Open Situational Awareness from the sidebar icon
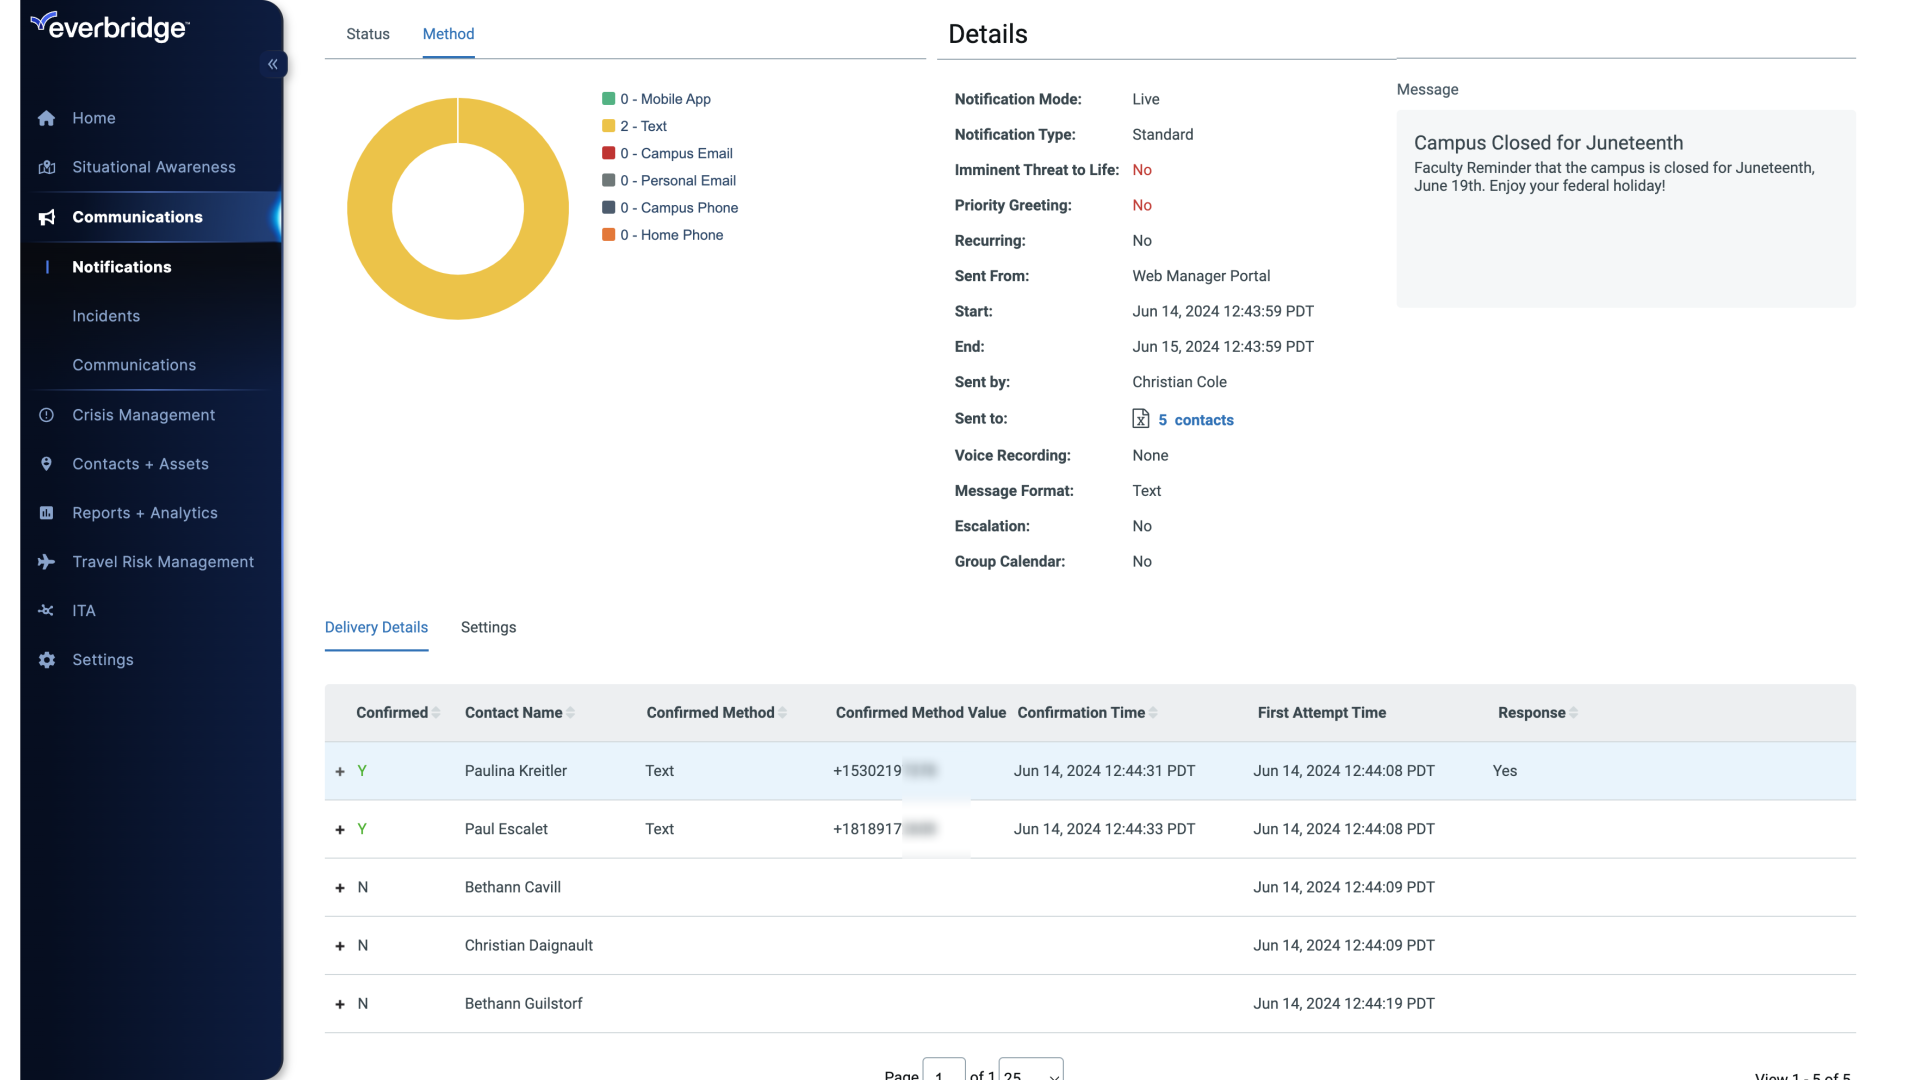The width and height of the screenshot is (1920, 1080). tap(46, 167)
